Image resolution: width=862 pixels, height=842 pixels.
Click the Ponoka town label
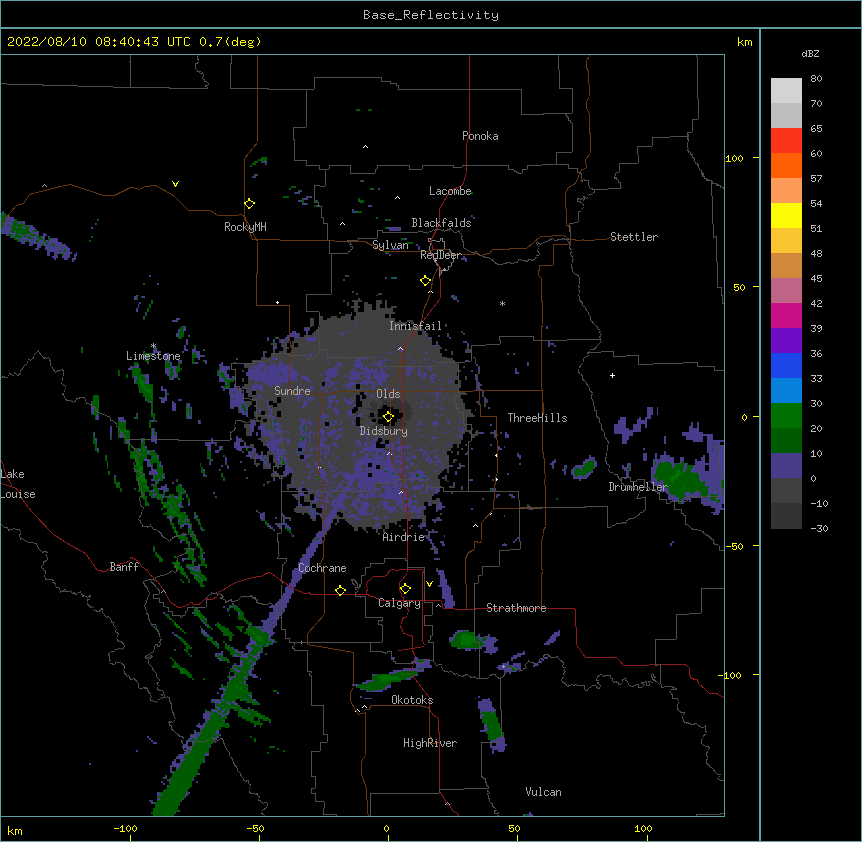pyautogui.click(x=480, y=136)
